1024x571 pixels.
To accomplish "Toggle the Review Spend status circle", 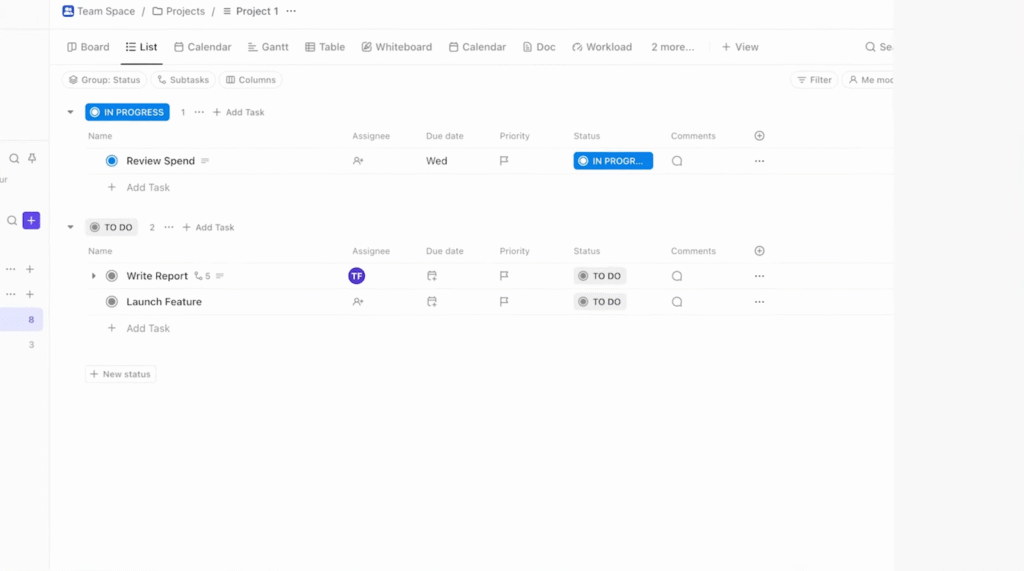I will tap(112, 161).
